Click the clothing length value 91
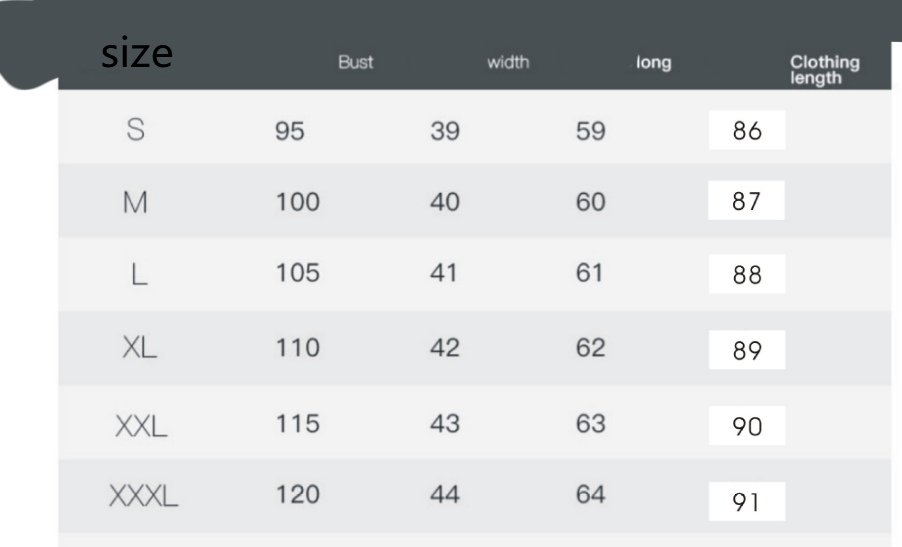Image resolution: width=902 pixels, height=547 pixels. 747,502
